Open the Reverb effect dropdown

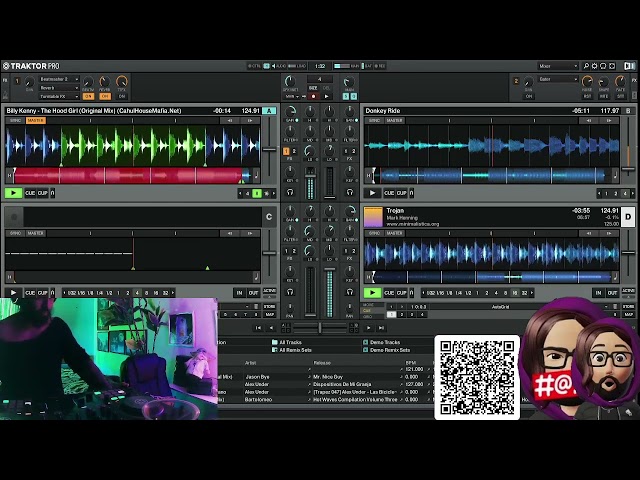pyautogui.click(x=59, y=88)
